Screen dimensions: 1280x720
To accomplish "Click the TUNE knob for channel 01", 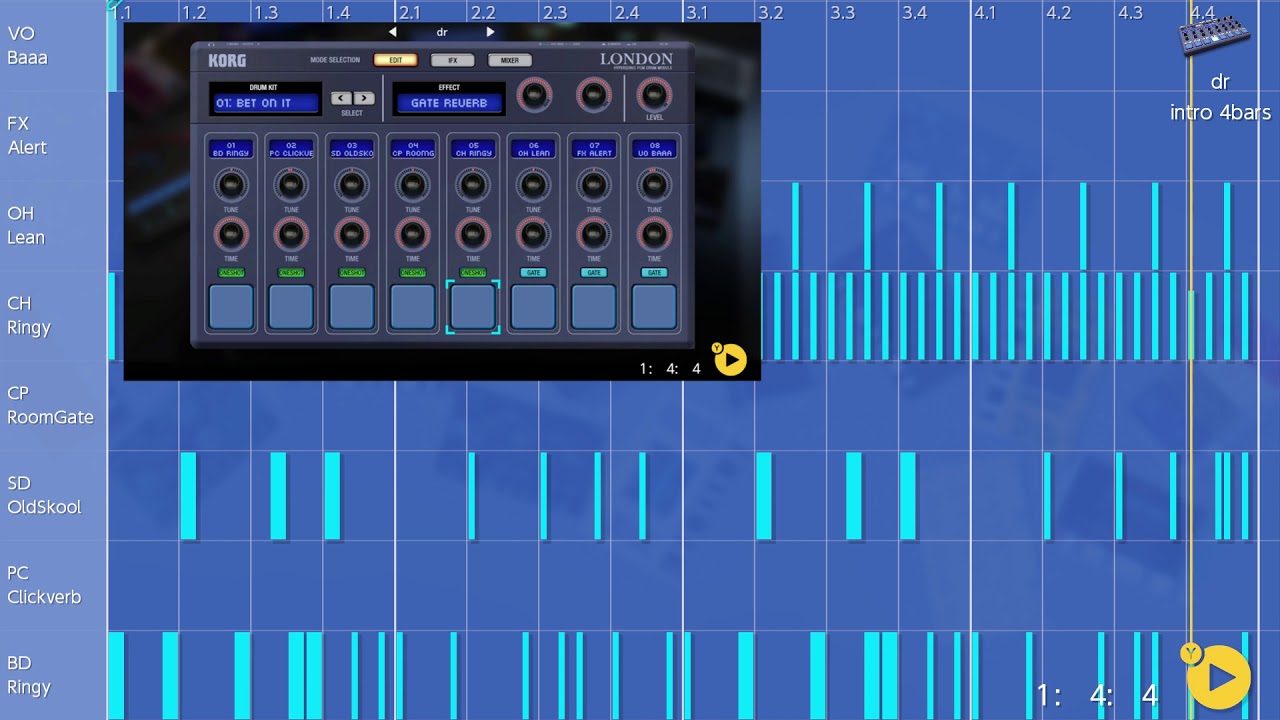I will point(231,185).
